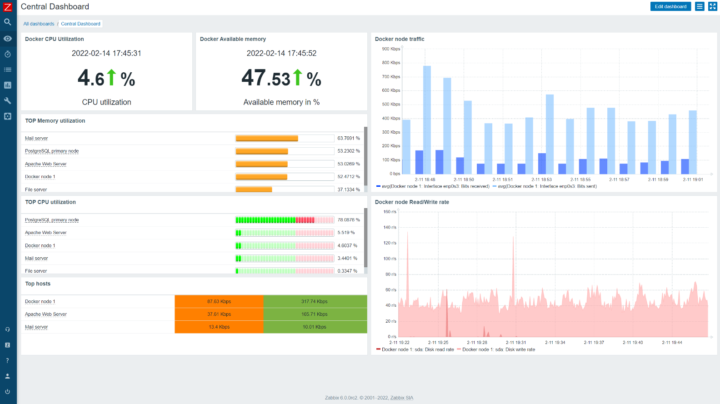Toggle kiosk mode fullscreen icon
This screenshot has height=404, width=720.
pyautogui.click(x=712, y=6)
